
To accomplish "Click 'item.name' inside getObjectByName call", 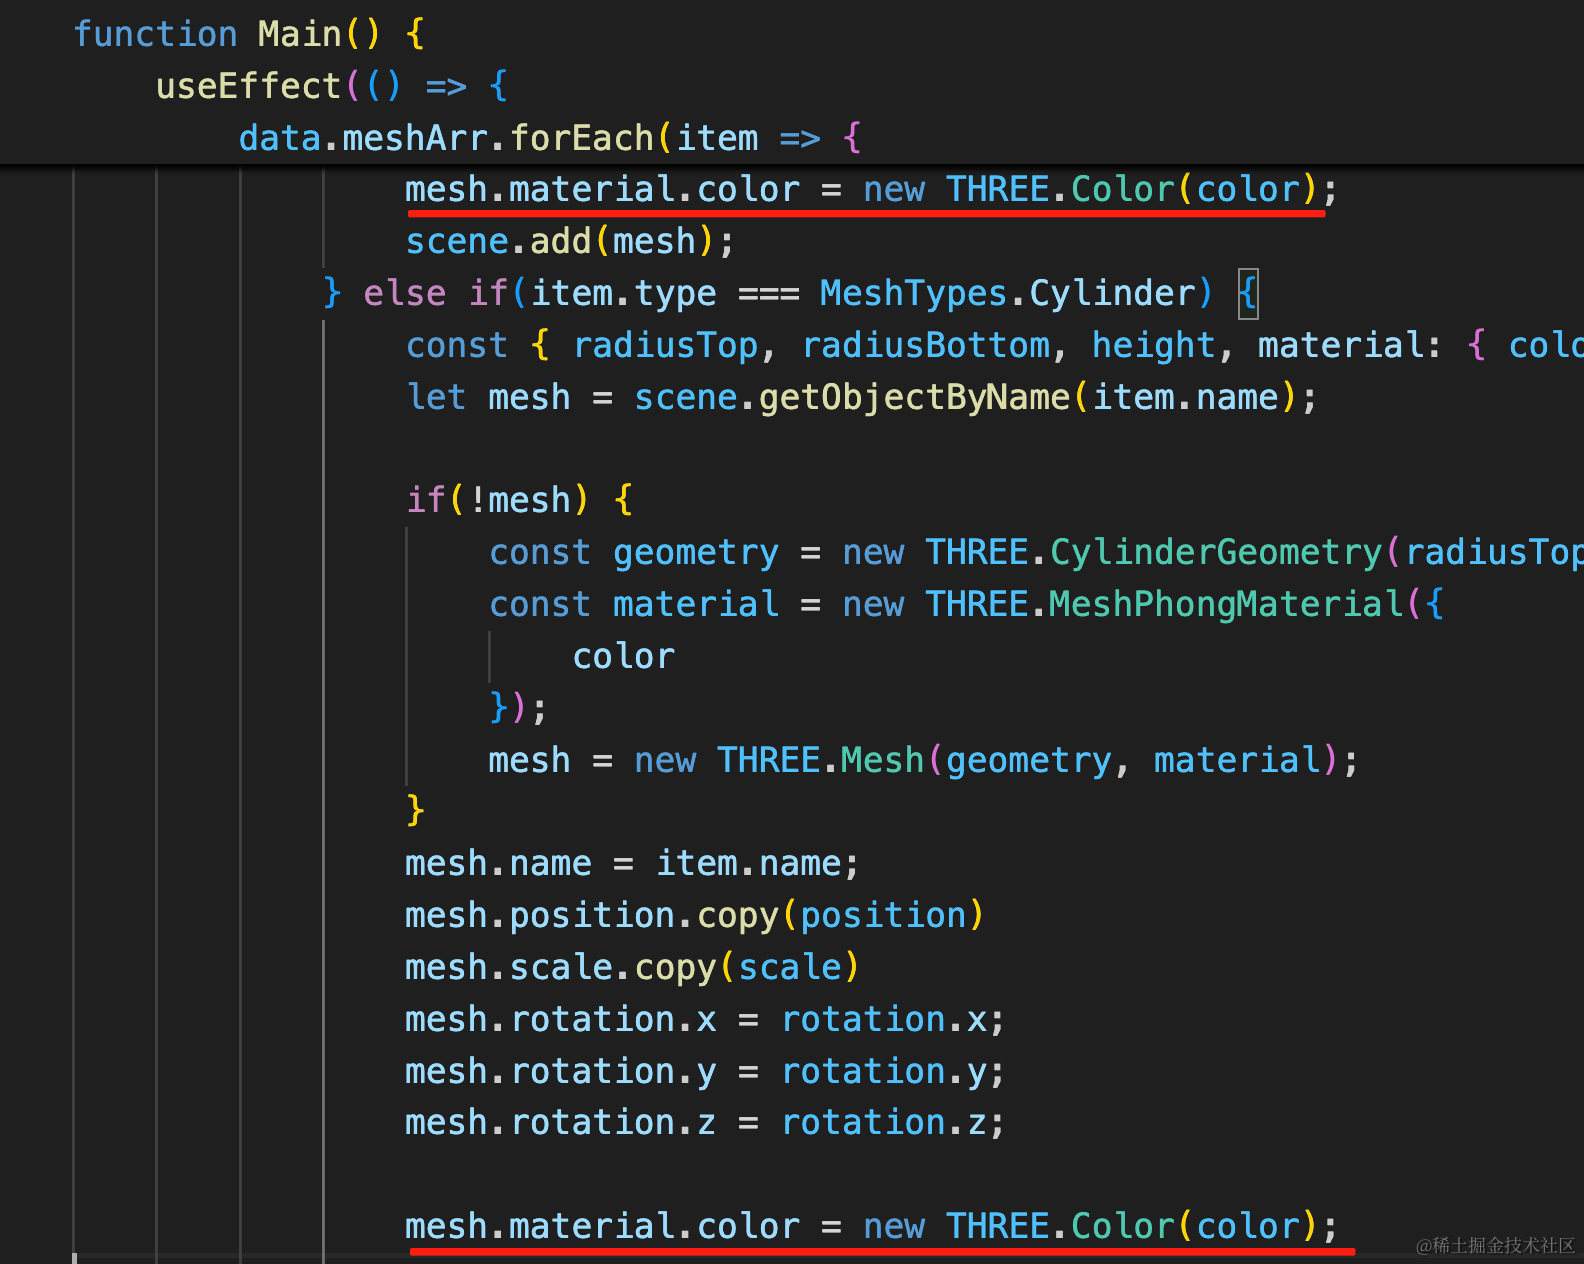I will (1186, 398).
